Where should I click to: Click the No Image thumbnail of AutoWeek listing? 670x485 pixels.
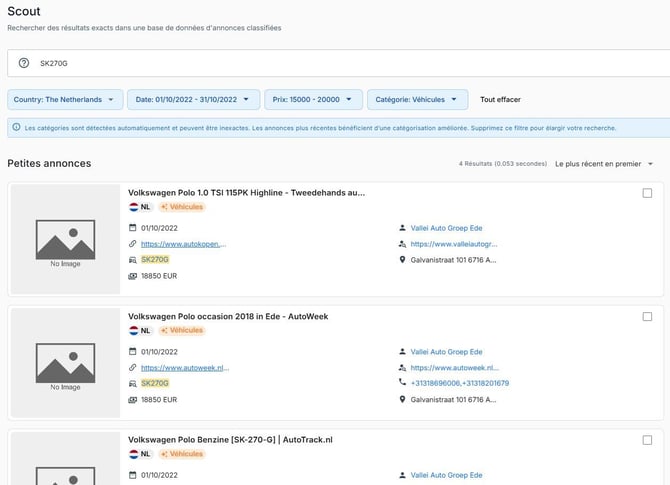(x=65, y=363)
